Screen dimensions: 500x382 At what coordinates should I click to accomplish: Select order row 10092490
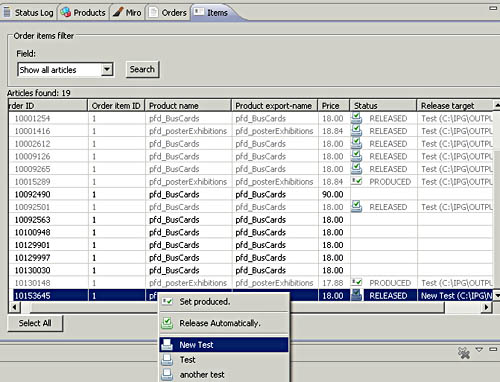point(251,194)
